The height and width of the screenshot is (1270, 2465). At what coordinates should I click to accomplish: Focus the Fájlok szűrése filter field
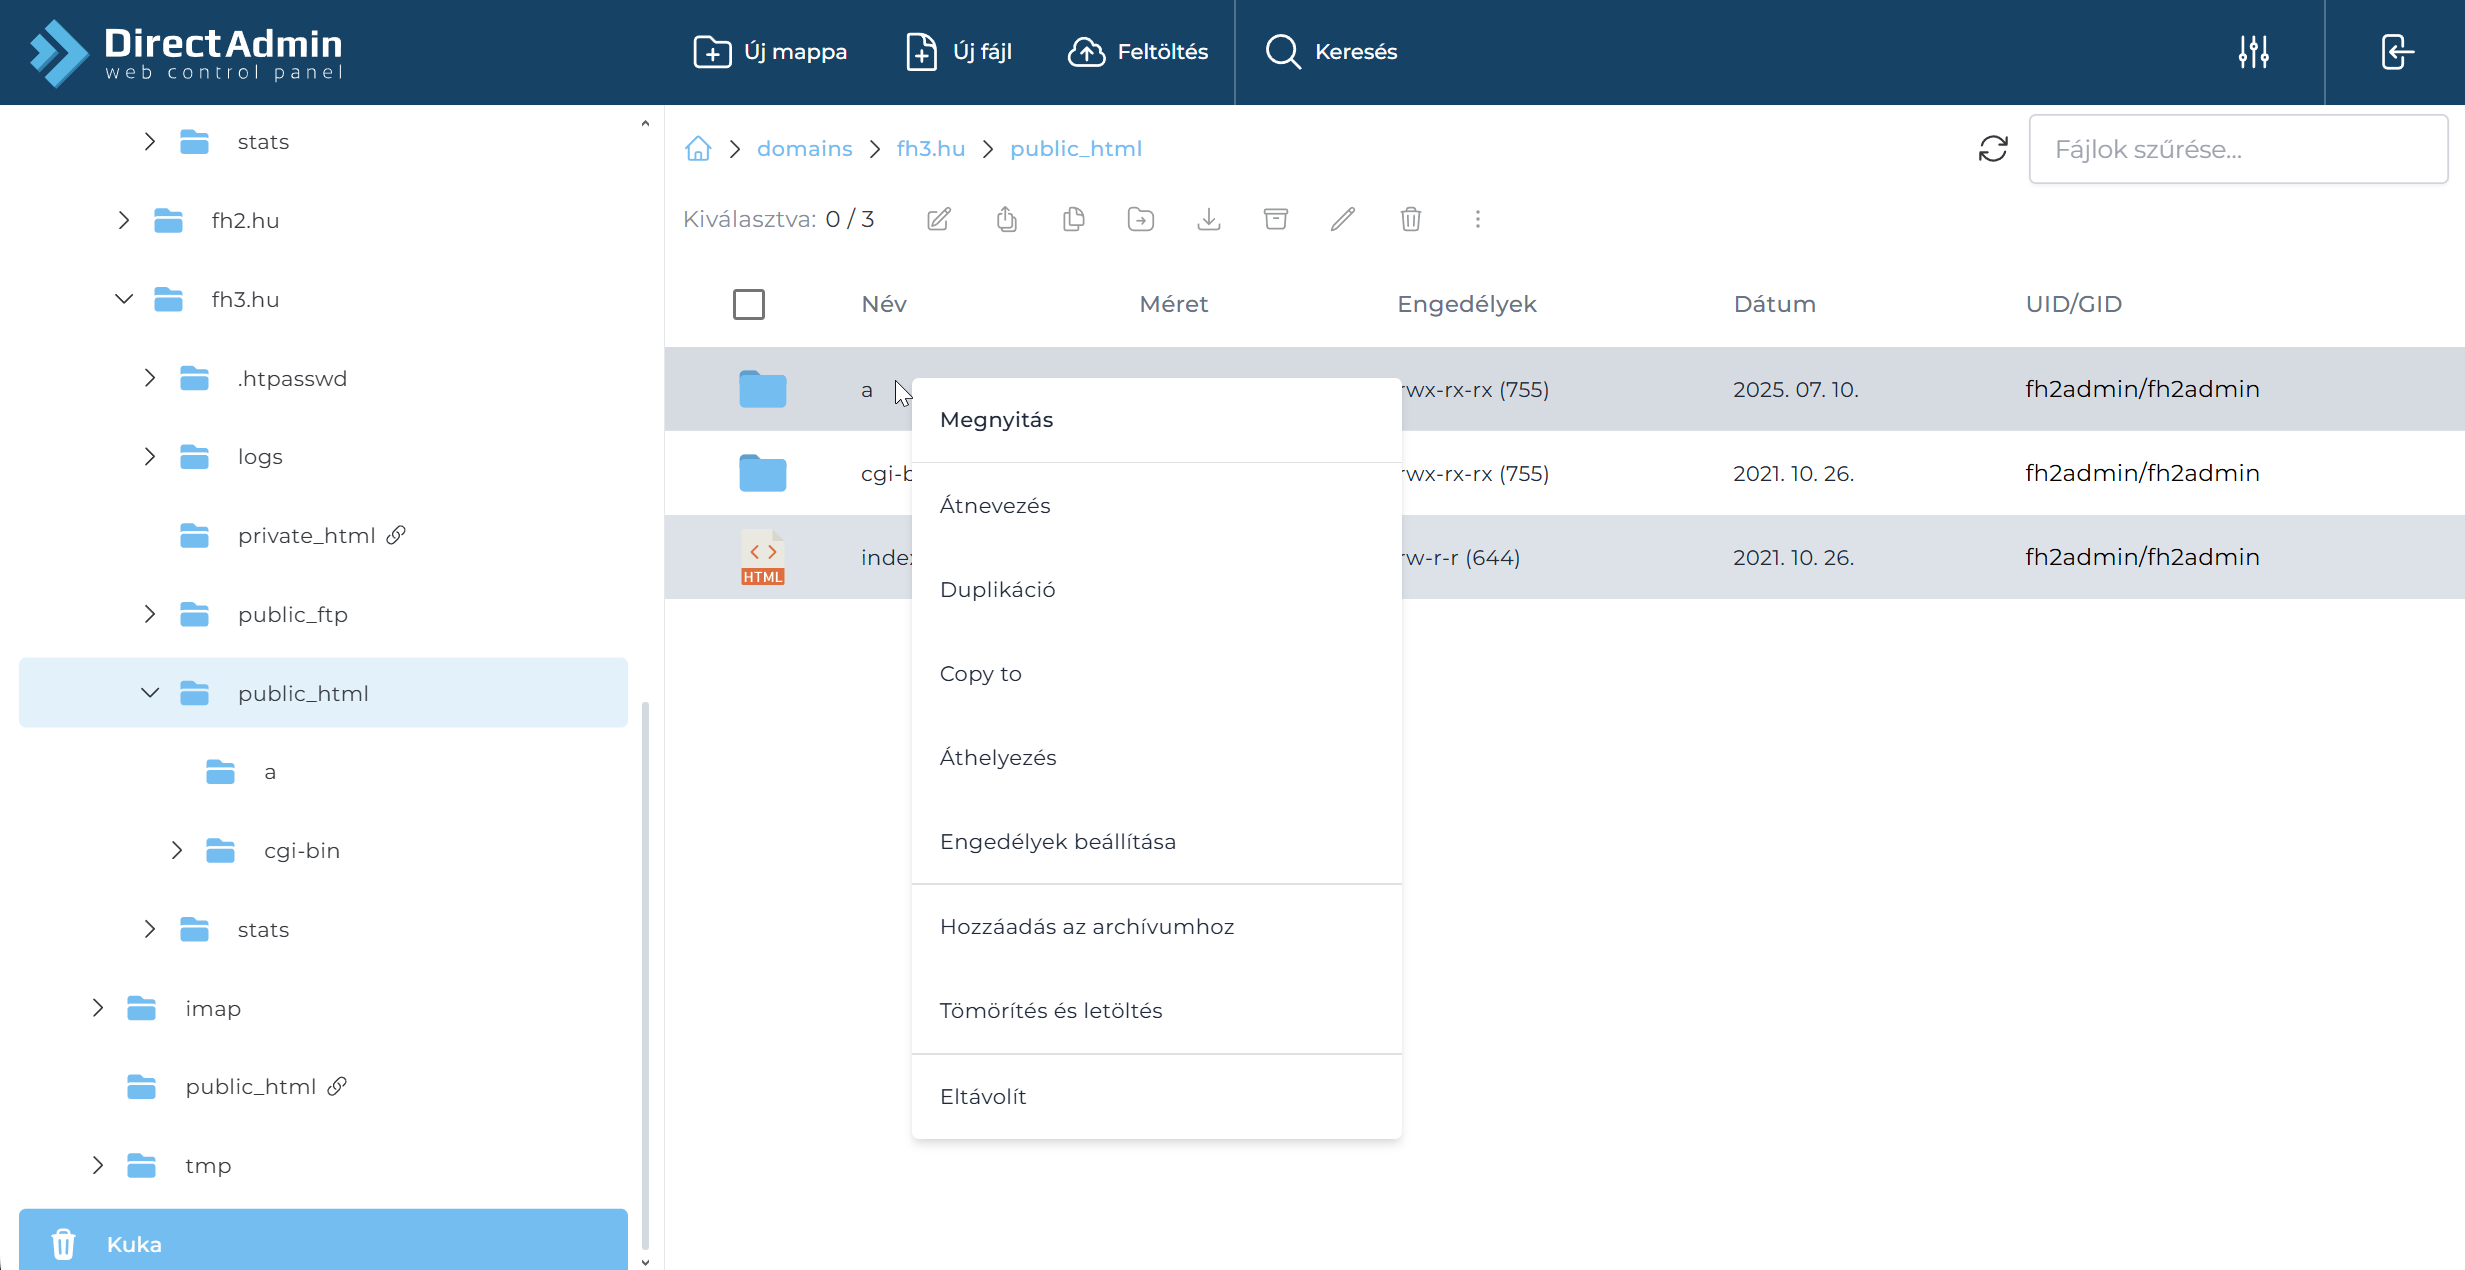(2238, 149)
